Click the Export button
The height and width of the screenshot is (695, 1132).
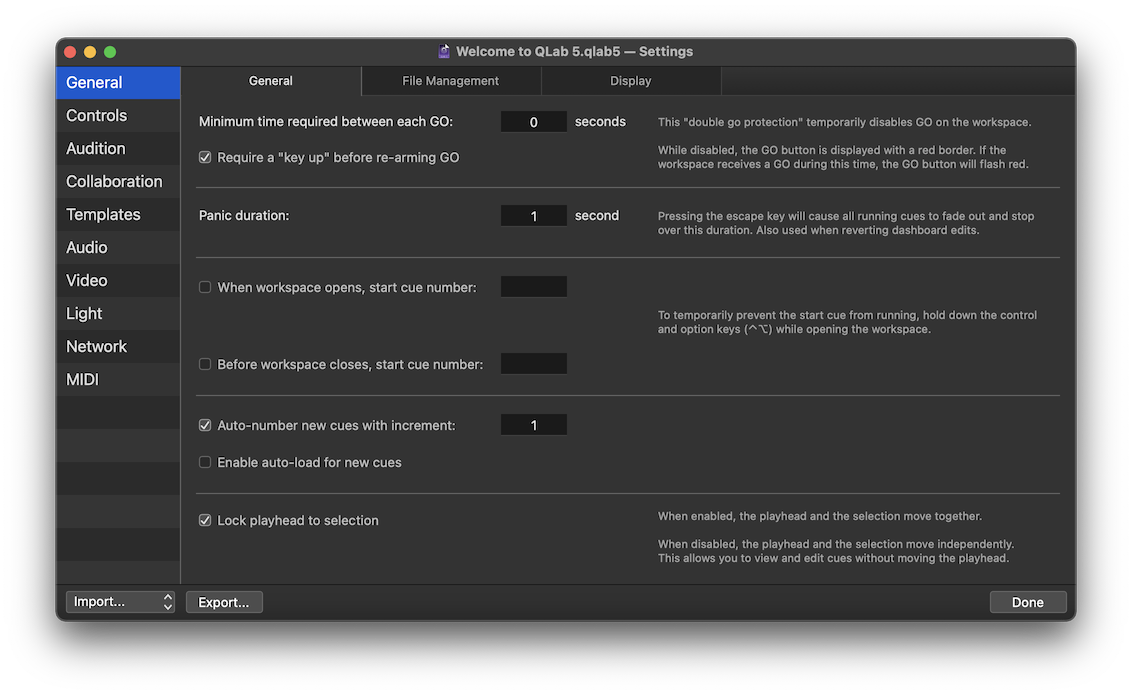224,602
